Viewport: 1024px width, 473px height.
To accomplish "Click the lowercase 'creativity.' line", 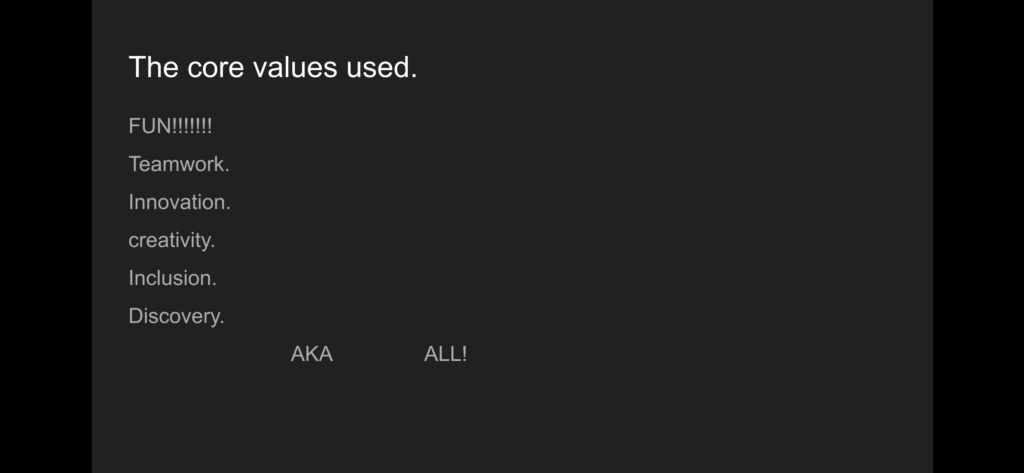I will [172, 240].
